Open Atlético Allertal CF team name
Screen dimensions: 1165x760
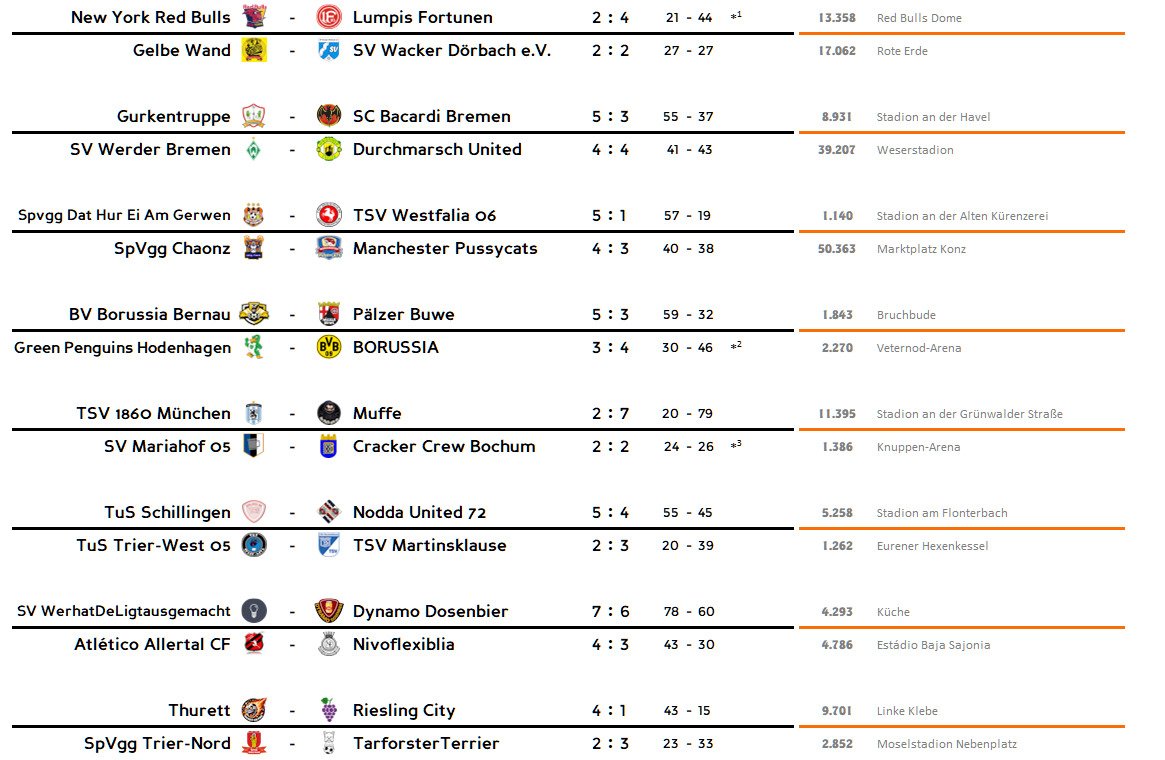152,645
